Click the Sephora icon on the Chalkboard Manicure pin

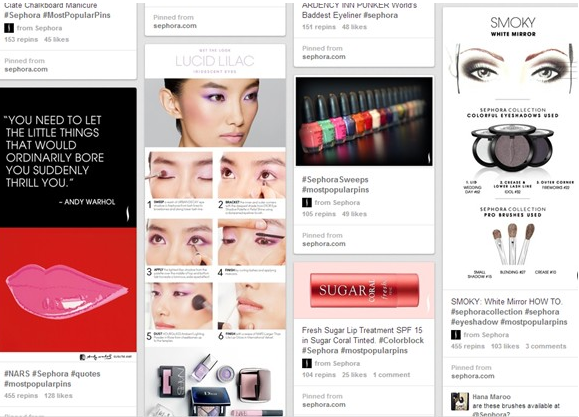pos(9,28)
